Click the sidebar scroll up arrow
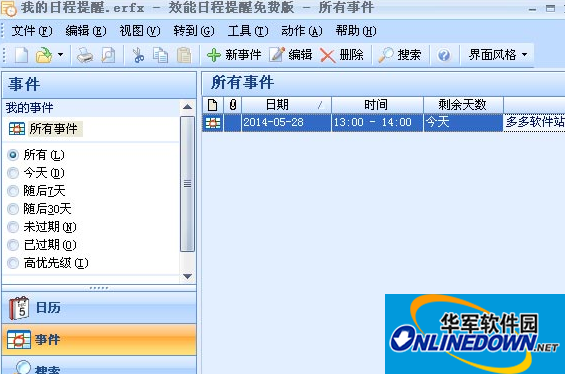Image resolution: width=565 pixels, height=374 pixels. pos(187,107)
